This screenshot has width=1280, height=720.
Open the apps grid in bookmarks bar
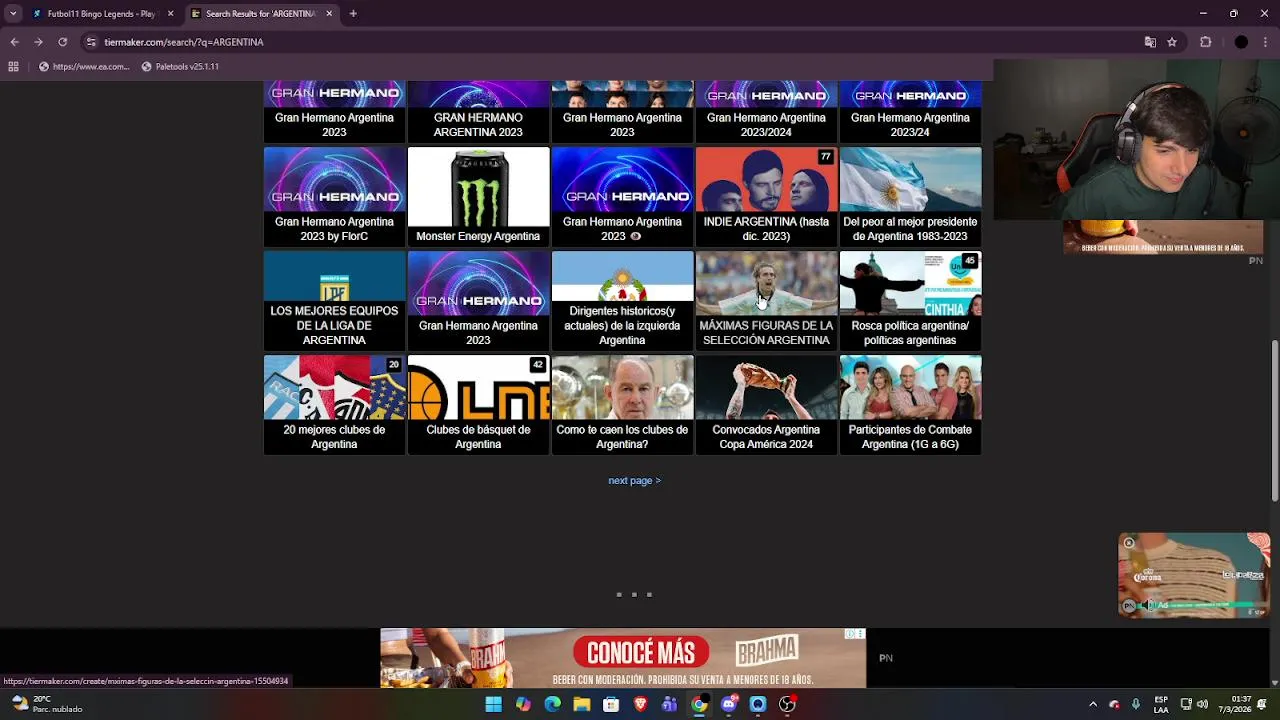[13, 67]
